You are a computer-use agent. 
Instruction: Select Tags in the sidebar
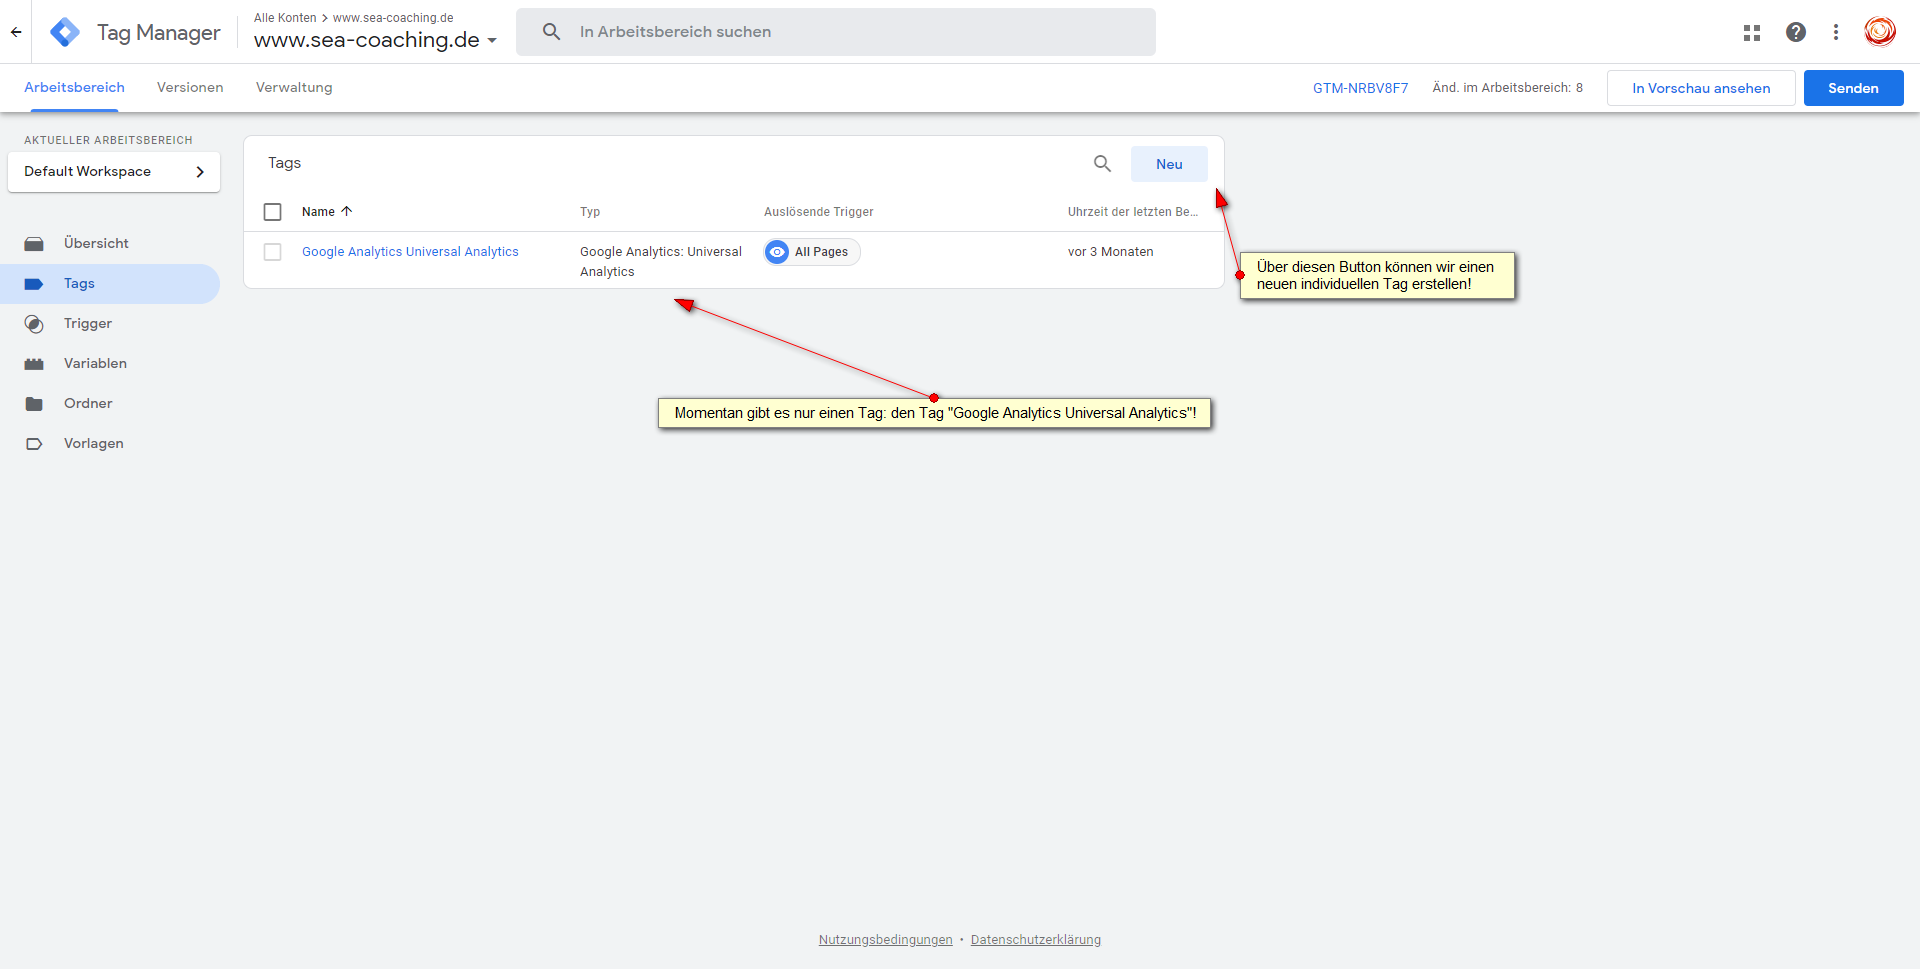tap(110, 284)
